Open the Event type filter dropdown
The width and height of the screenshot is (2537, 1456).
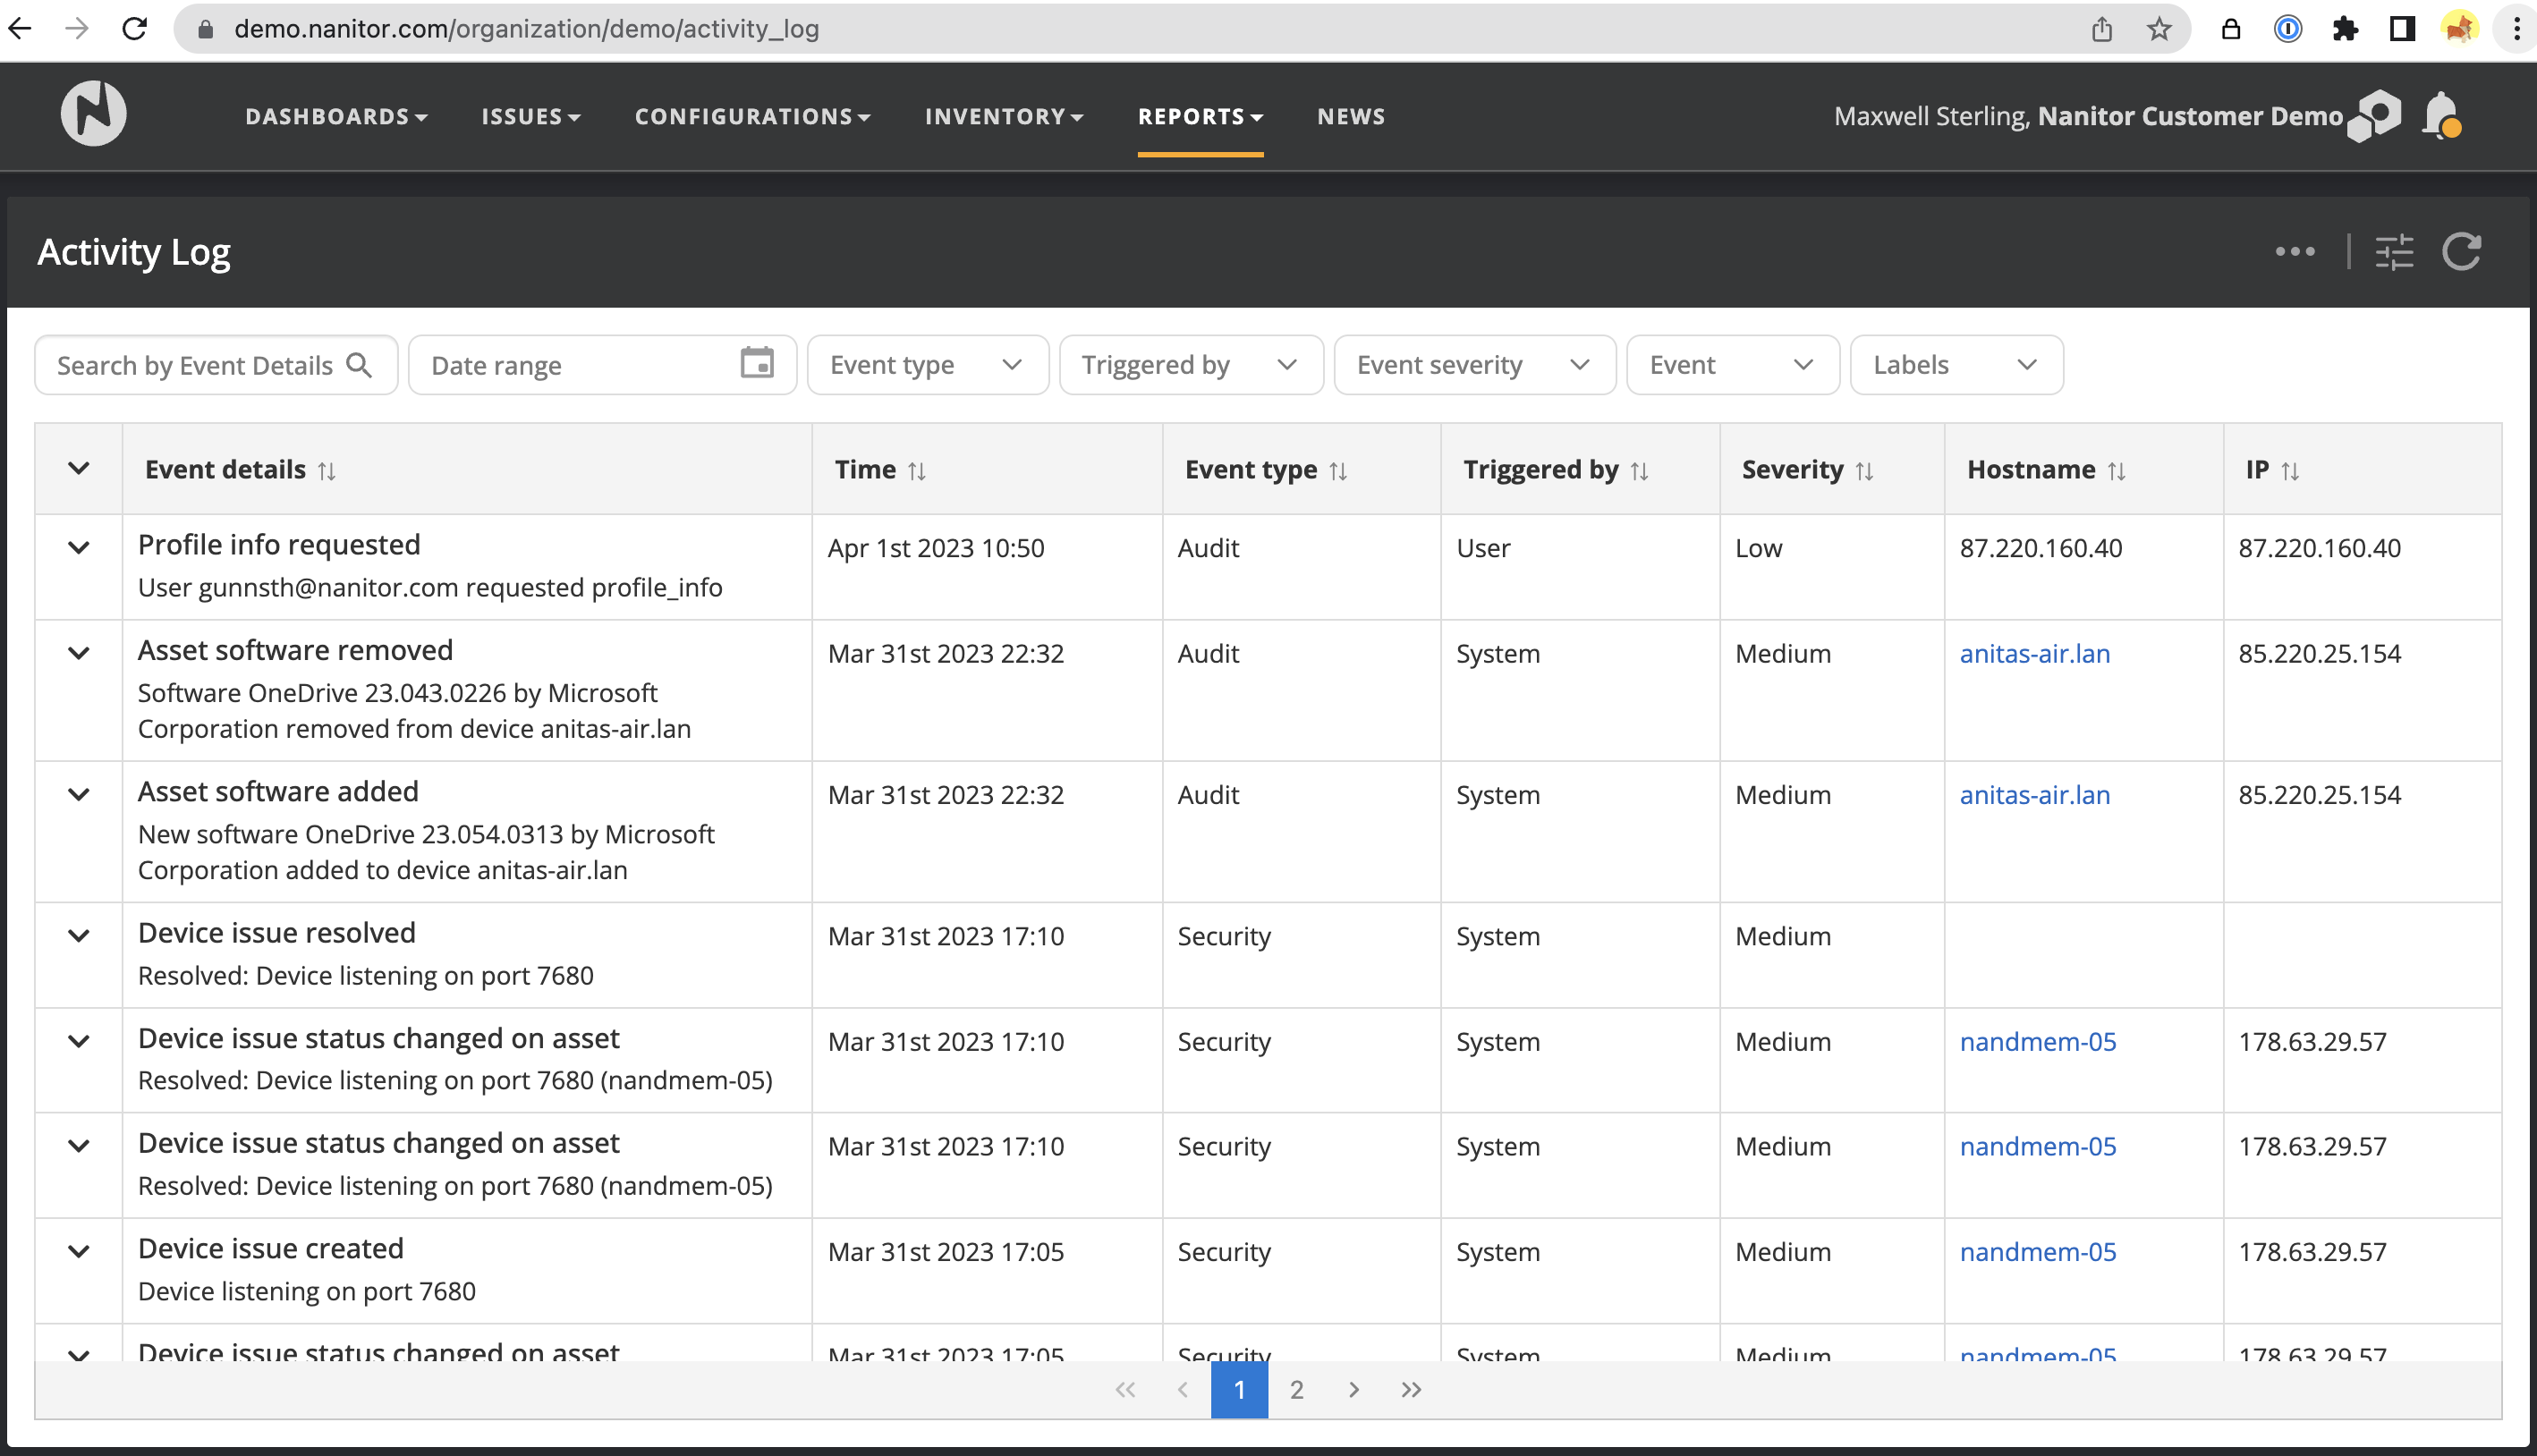point(927,365)
